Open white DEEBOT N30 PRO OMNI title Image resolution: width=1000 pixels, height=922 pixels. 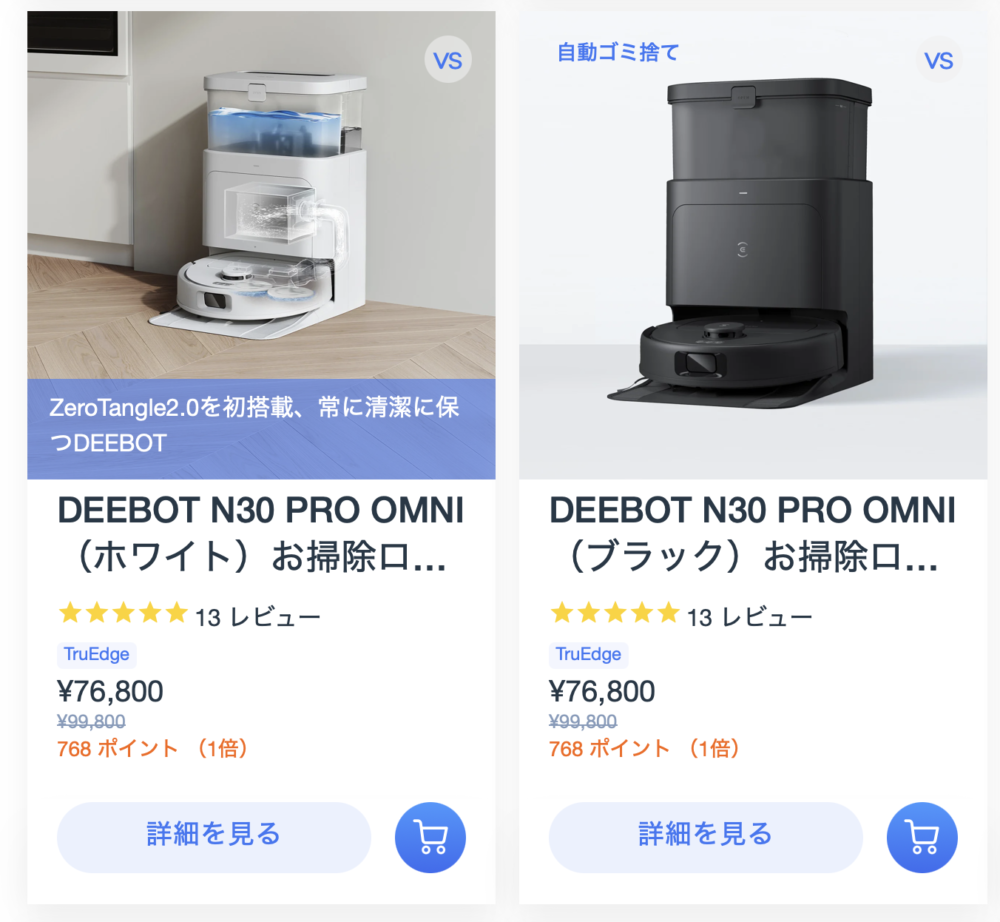click(261, 534)
